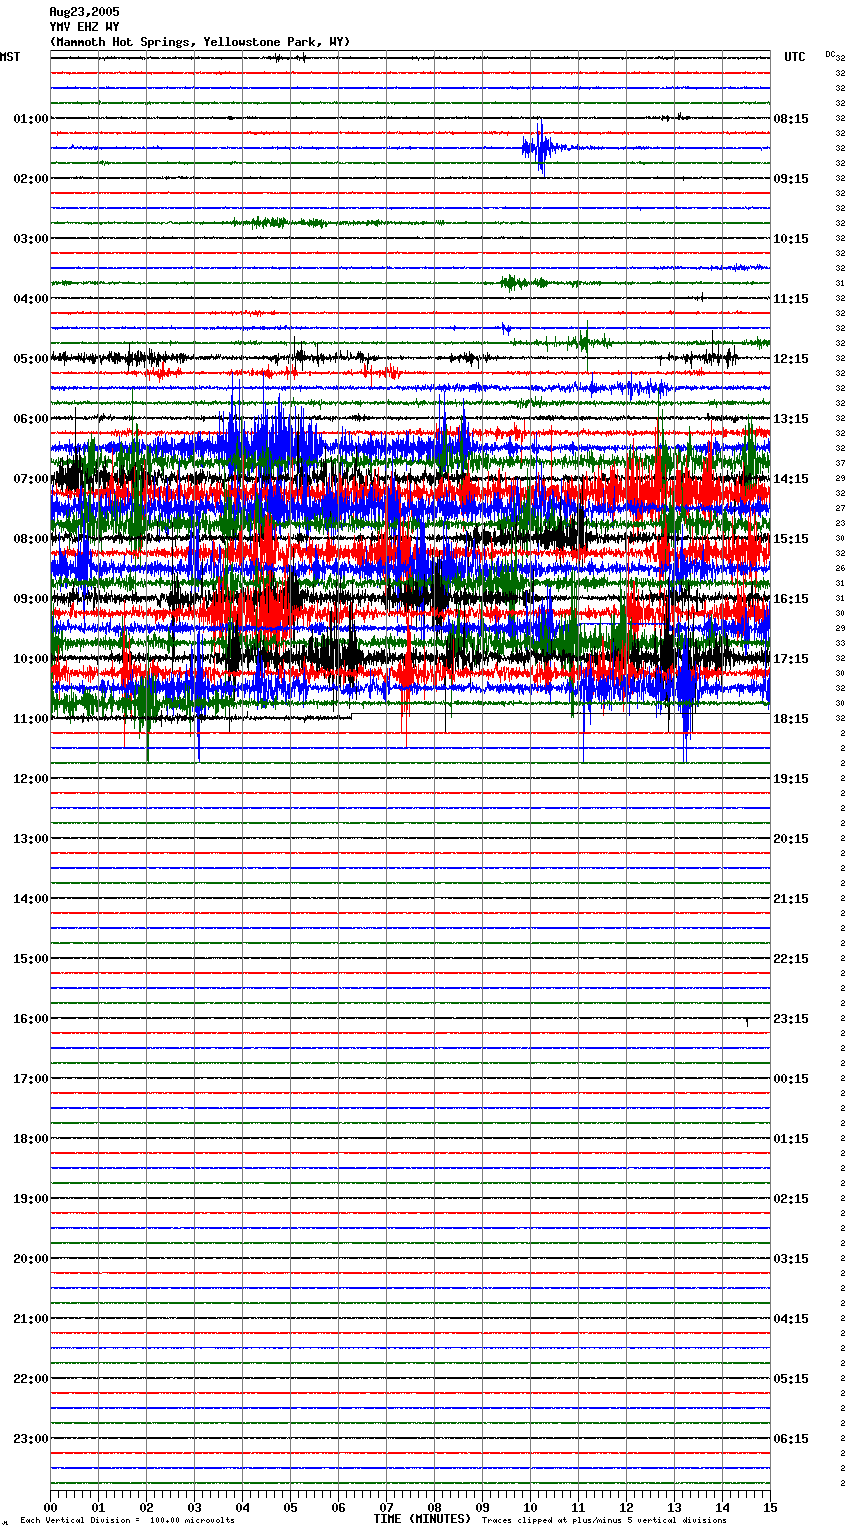Image resolution: width=850 pixels, height=1534 pixels.
Task: Click the 17:15 UTC time label
Action: click(x=791, y=659)
